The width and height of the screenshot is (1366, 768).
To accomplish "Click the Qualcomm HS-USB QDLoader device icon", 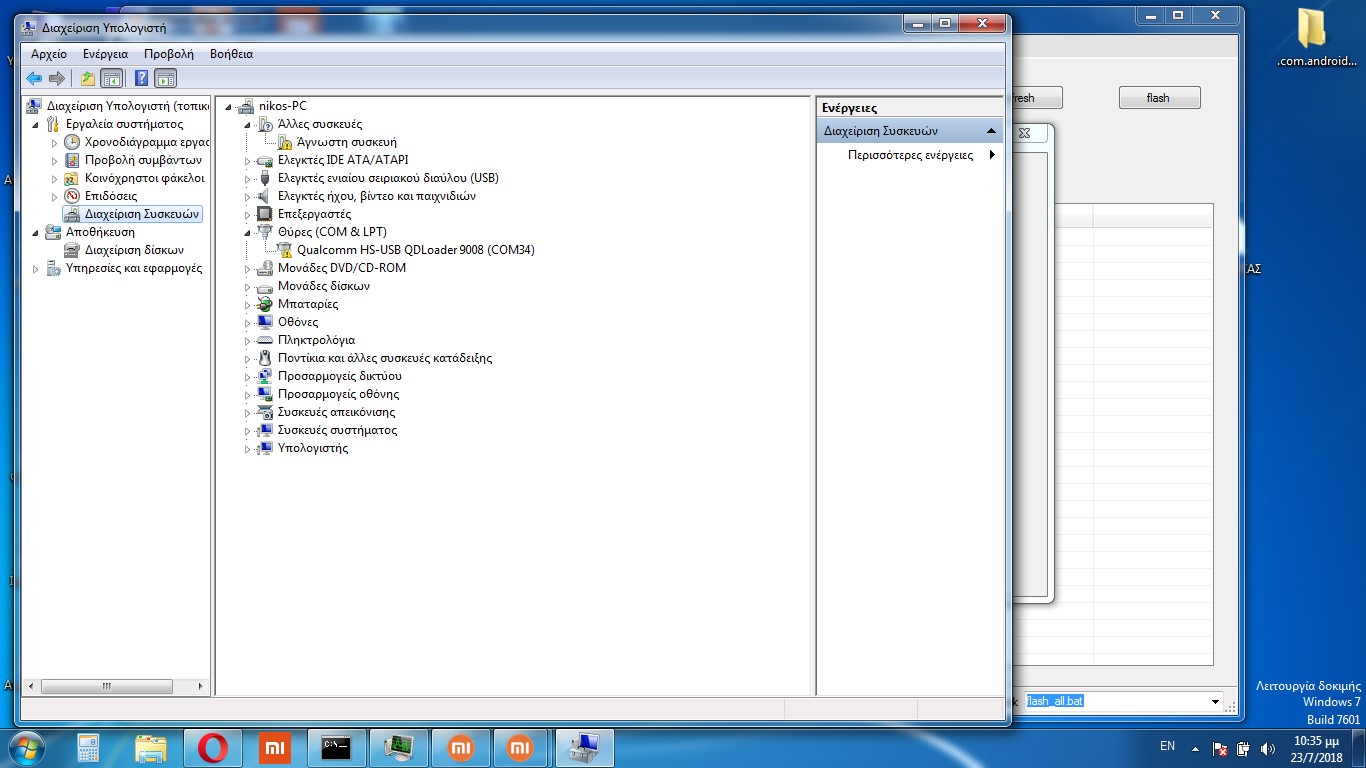I will click(285, 250).
